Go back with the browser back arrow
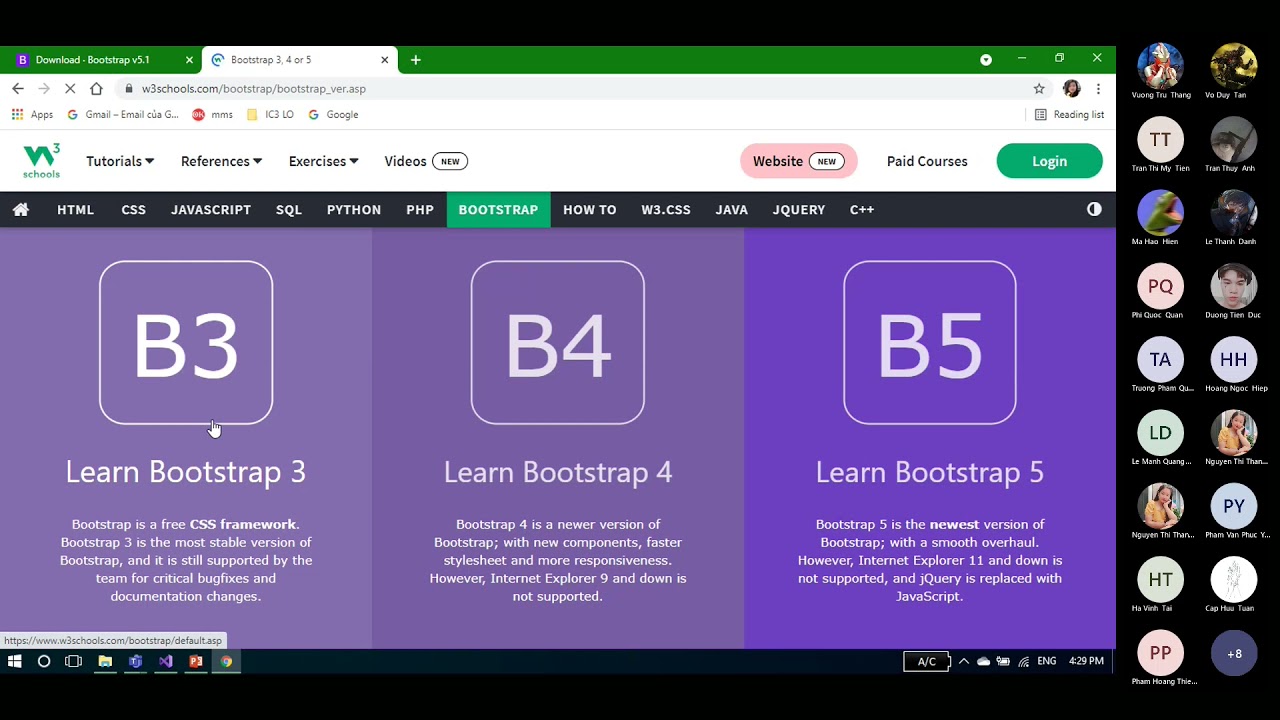 18,89
